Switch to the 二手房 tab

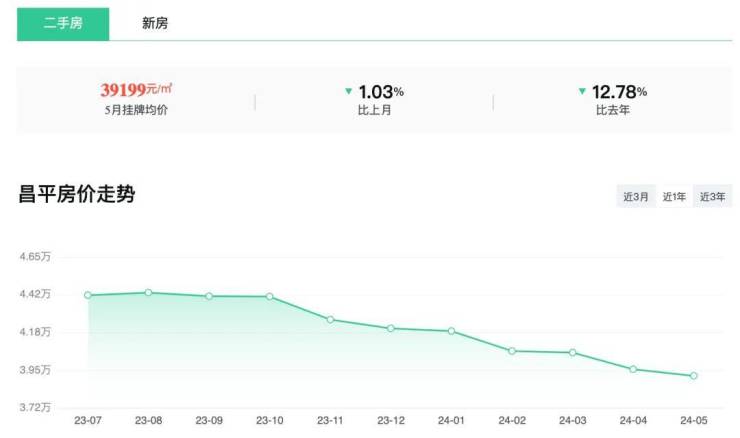tap(62, 23)
